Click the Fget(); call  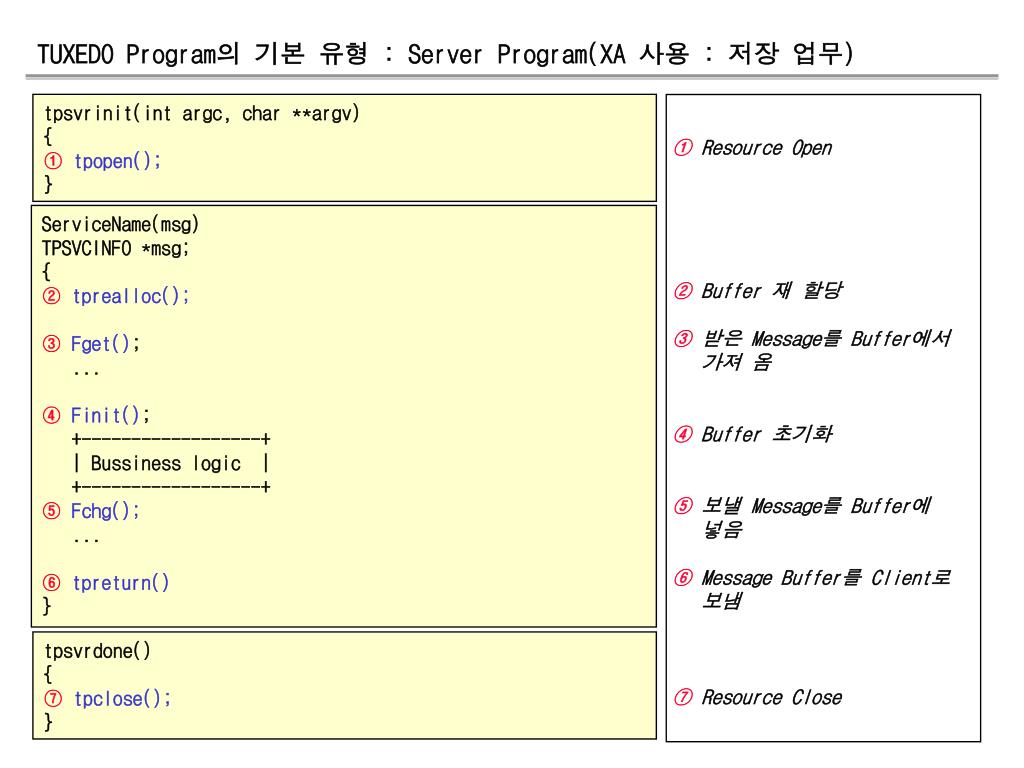click(105, 344)
